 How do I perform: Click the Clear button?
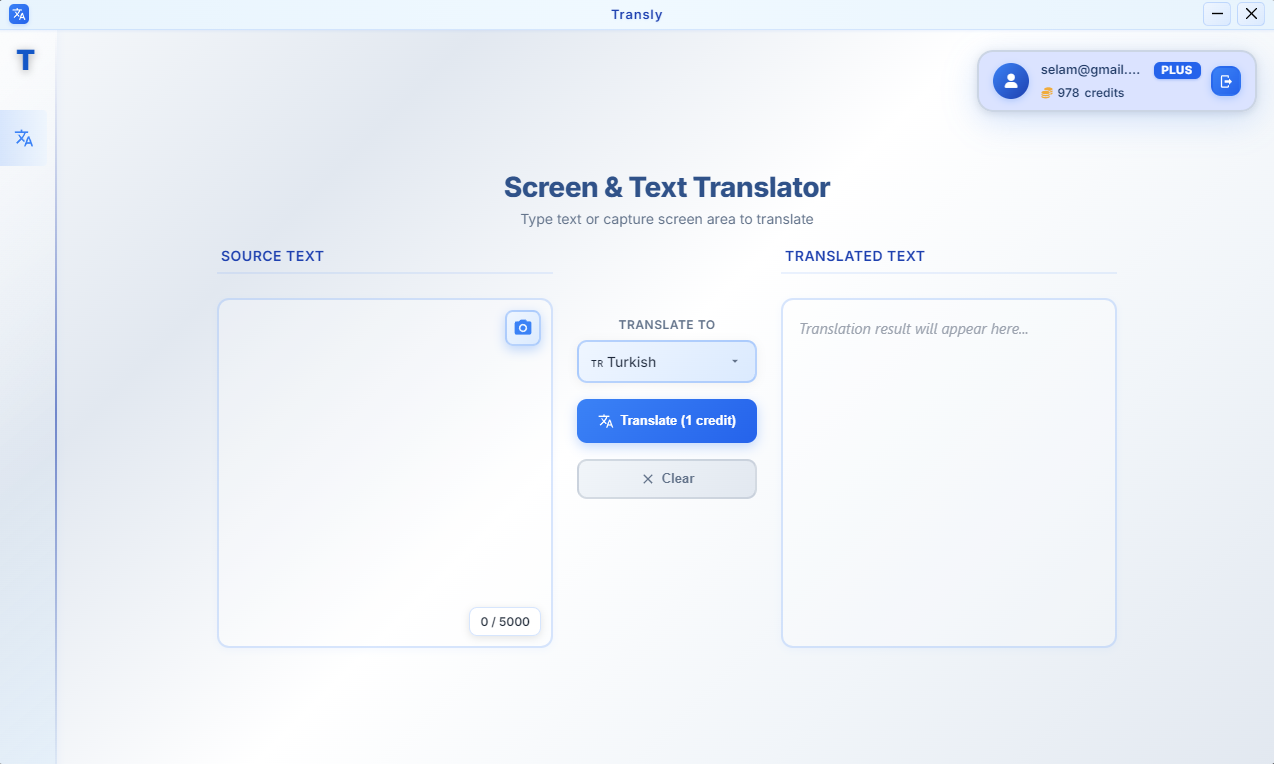click(667, 479)
